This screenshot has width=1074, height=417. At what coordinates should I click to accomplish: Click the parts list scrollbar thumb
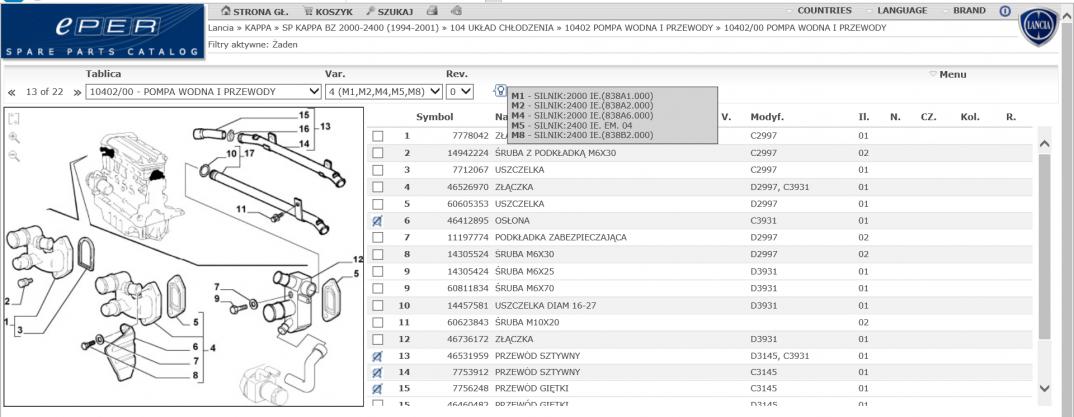1045,247
